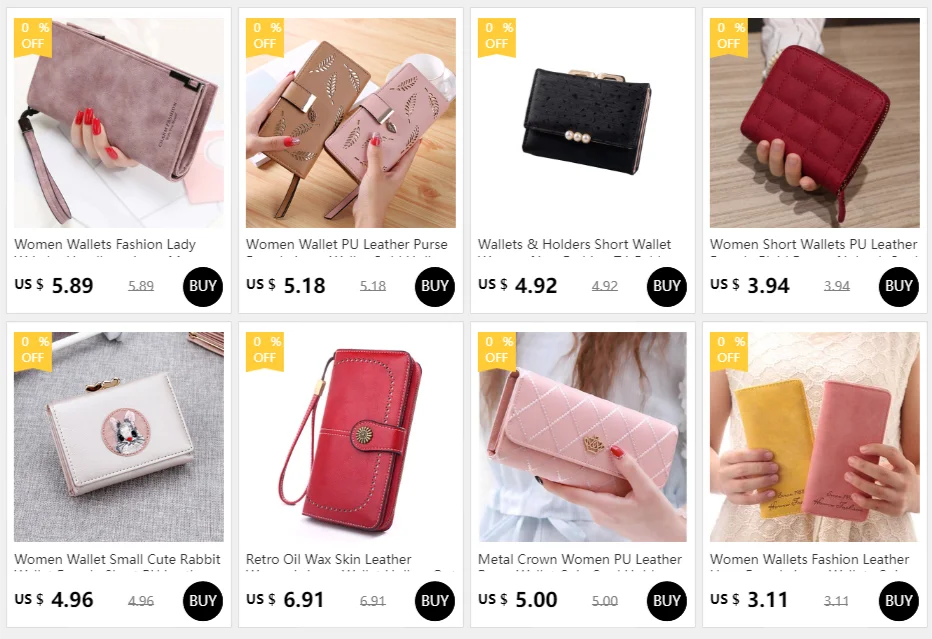Open 'Wallets & Holders Short Wallet' title link
Image resolution: width=932 pixels, height=639 pixels.
pos(574,244)
